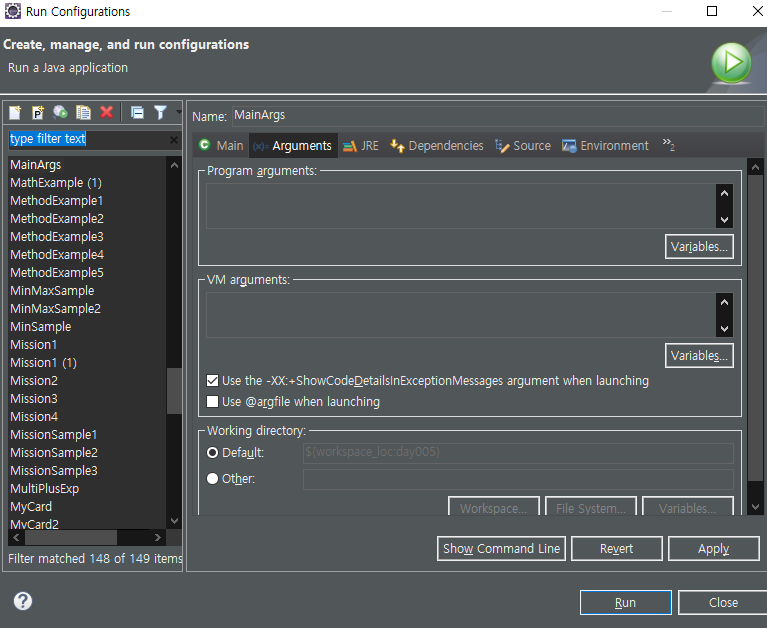Viewport: 767px width, 628px height.
Task: Switch to the JRE tab
Action: [361, 146]
